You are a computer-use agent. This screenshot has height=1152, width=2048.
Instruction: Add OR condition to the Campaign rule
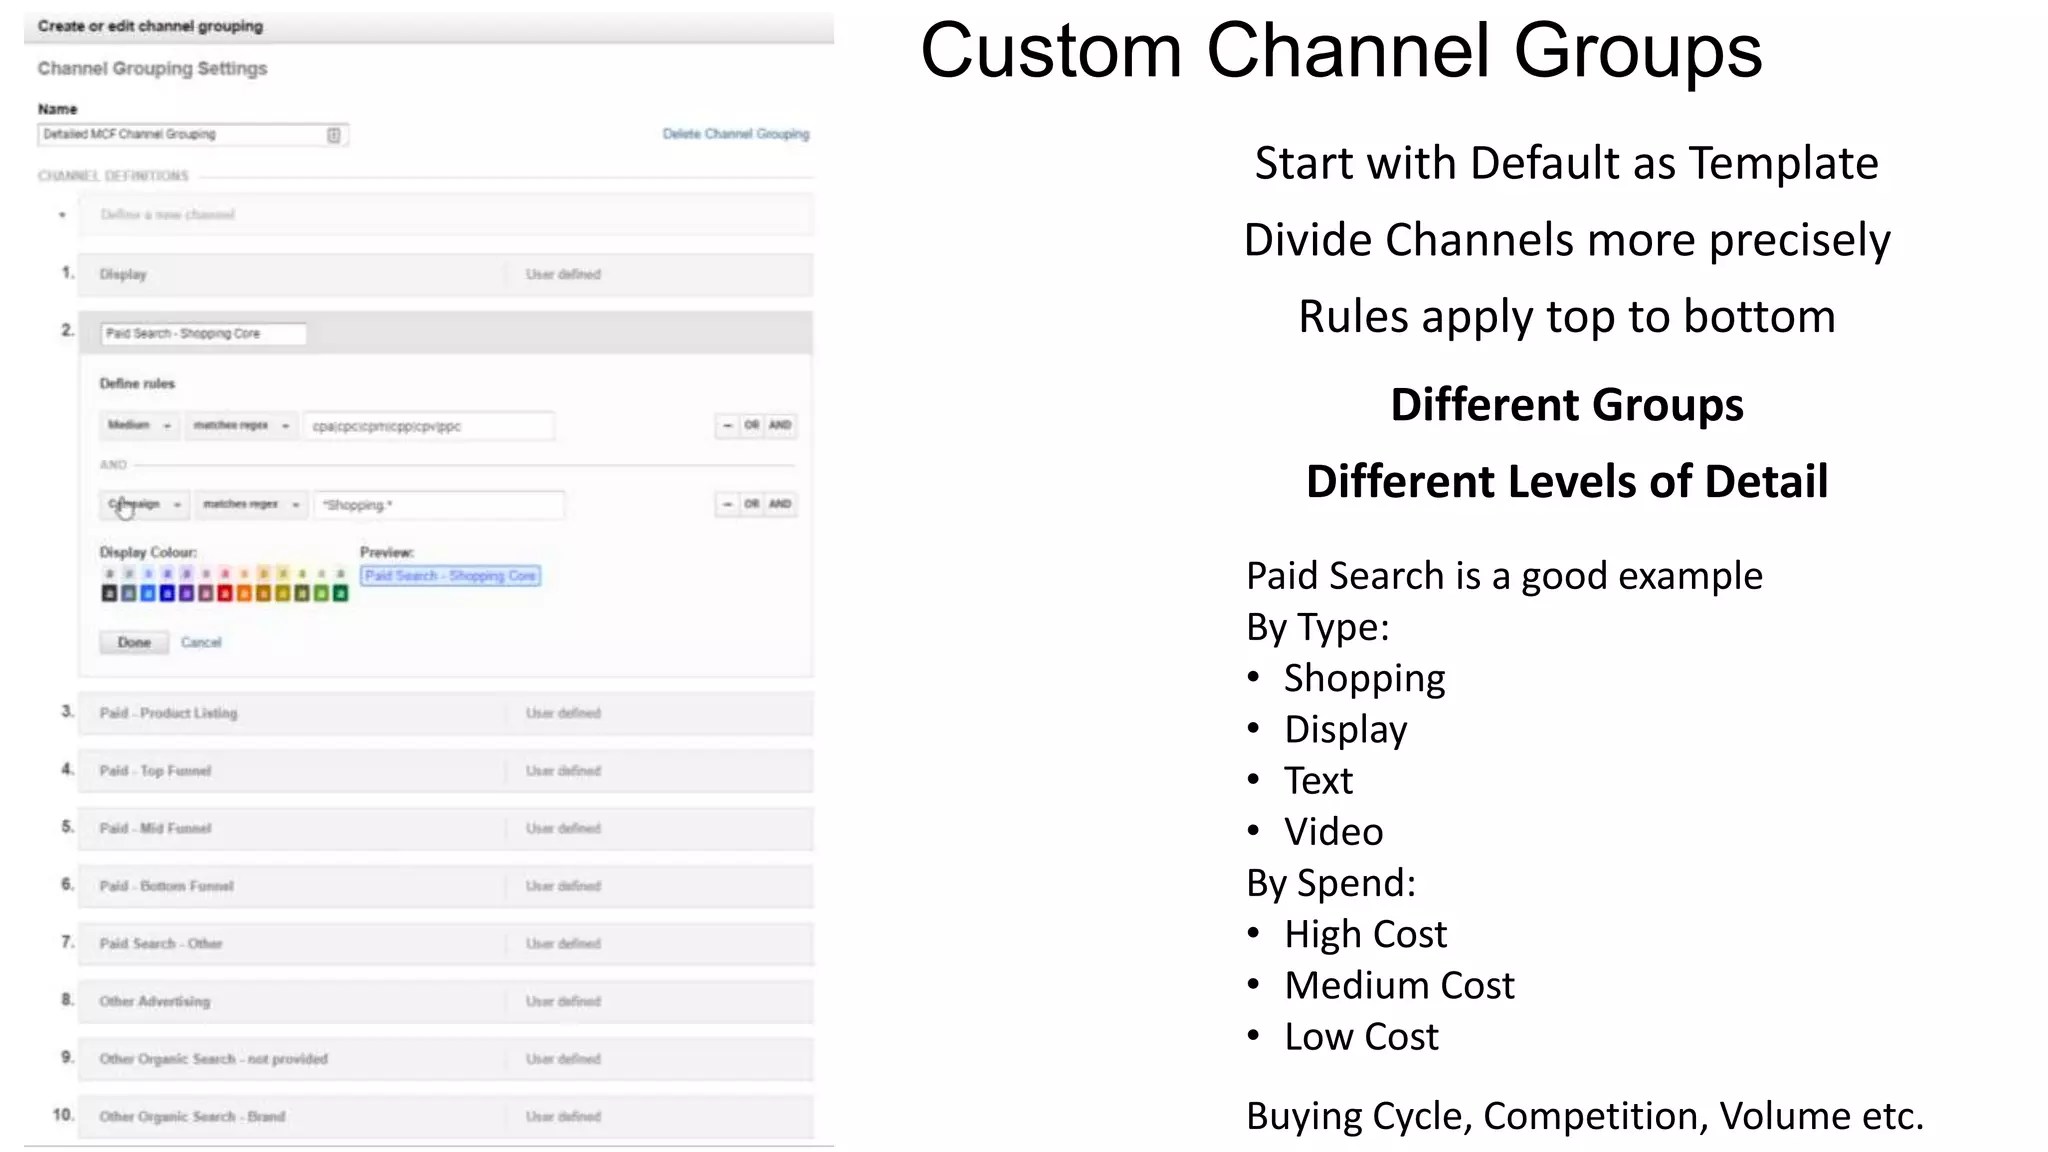click(x=751, y=504)
